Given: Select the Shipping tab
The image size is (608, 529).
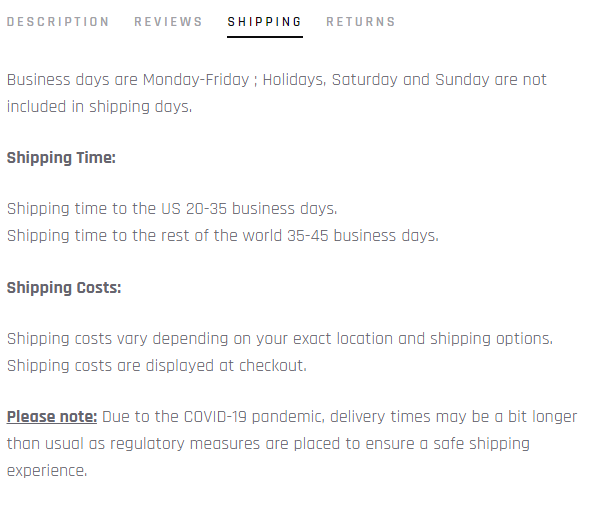Looking at the screenshot, I should 264,22.
